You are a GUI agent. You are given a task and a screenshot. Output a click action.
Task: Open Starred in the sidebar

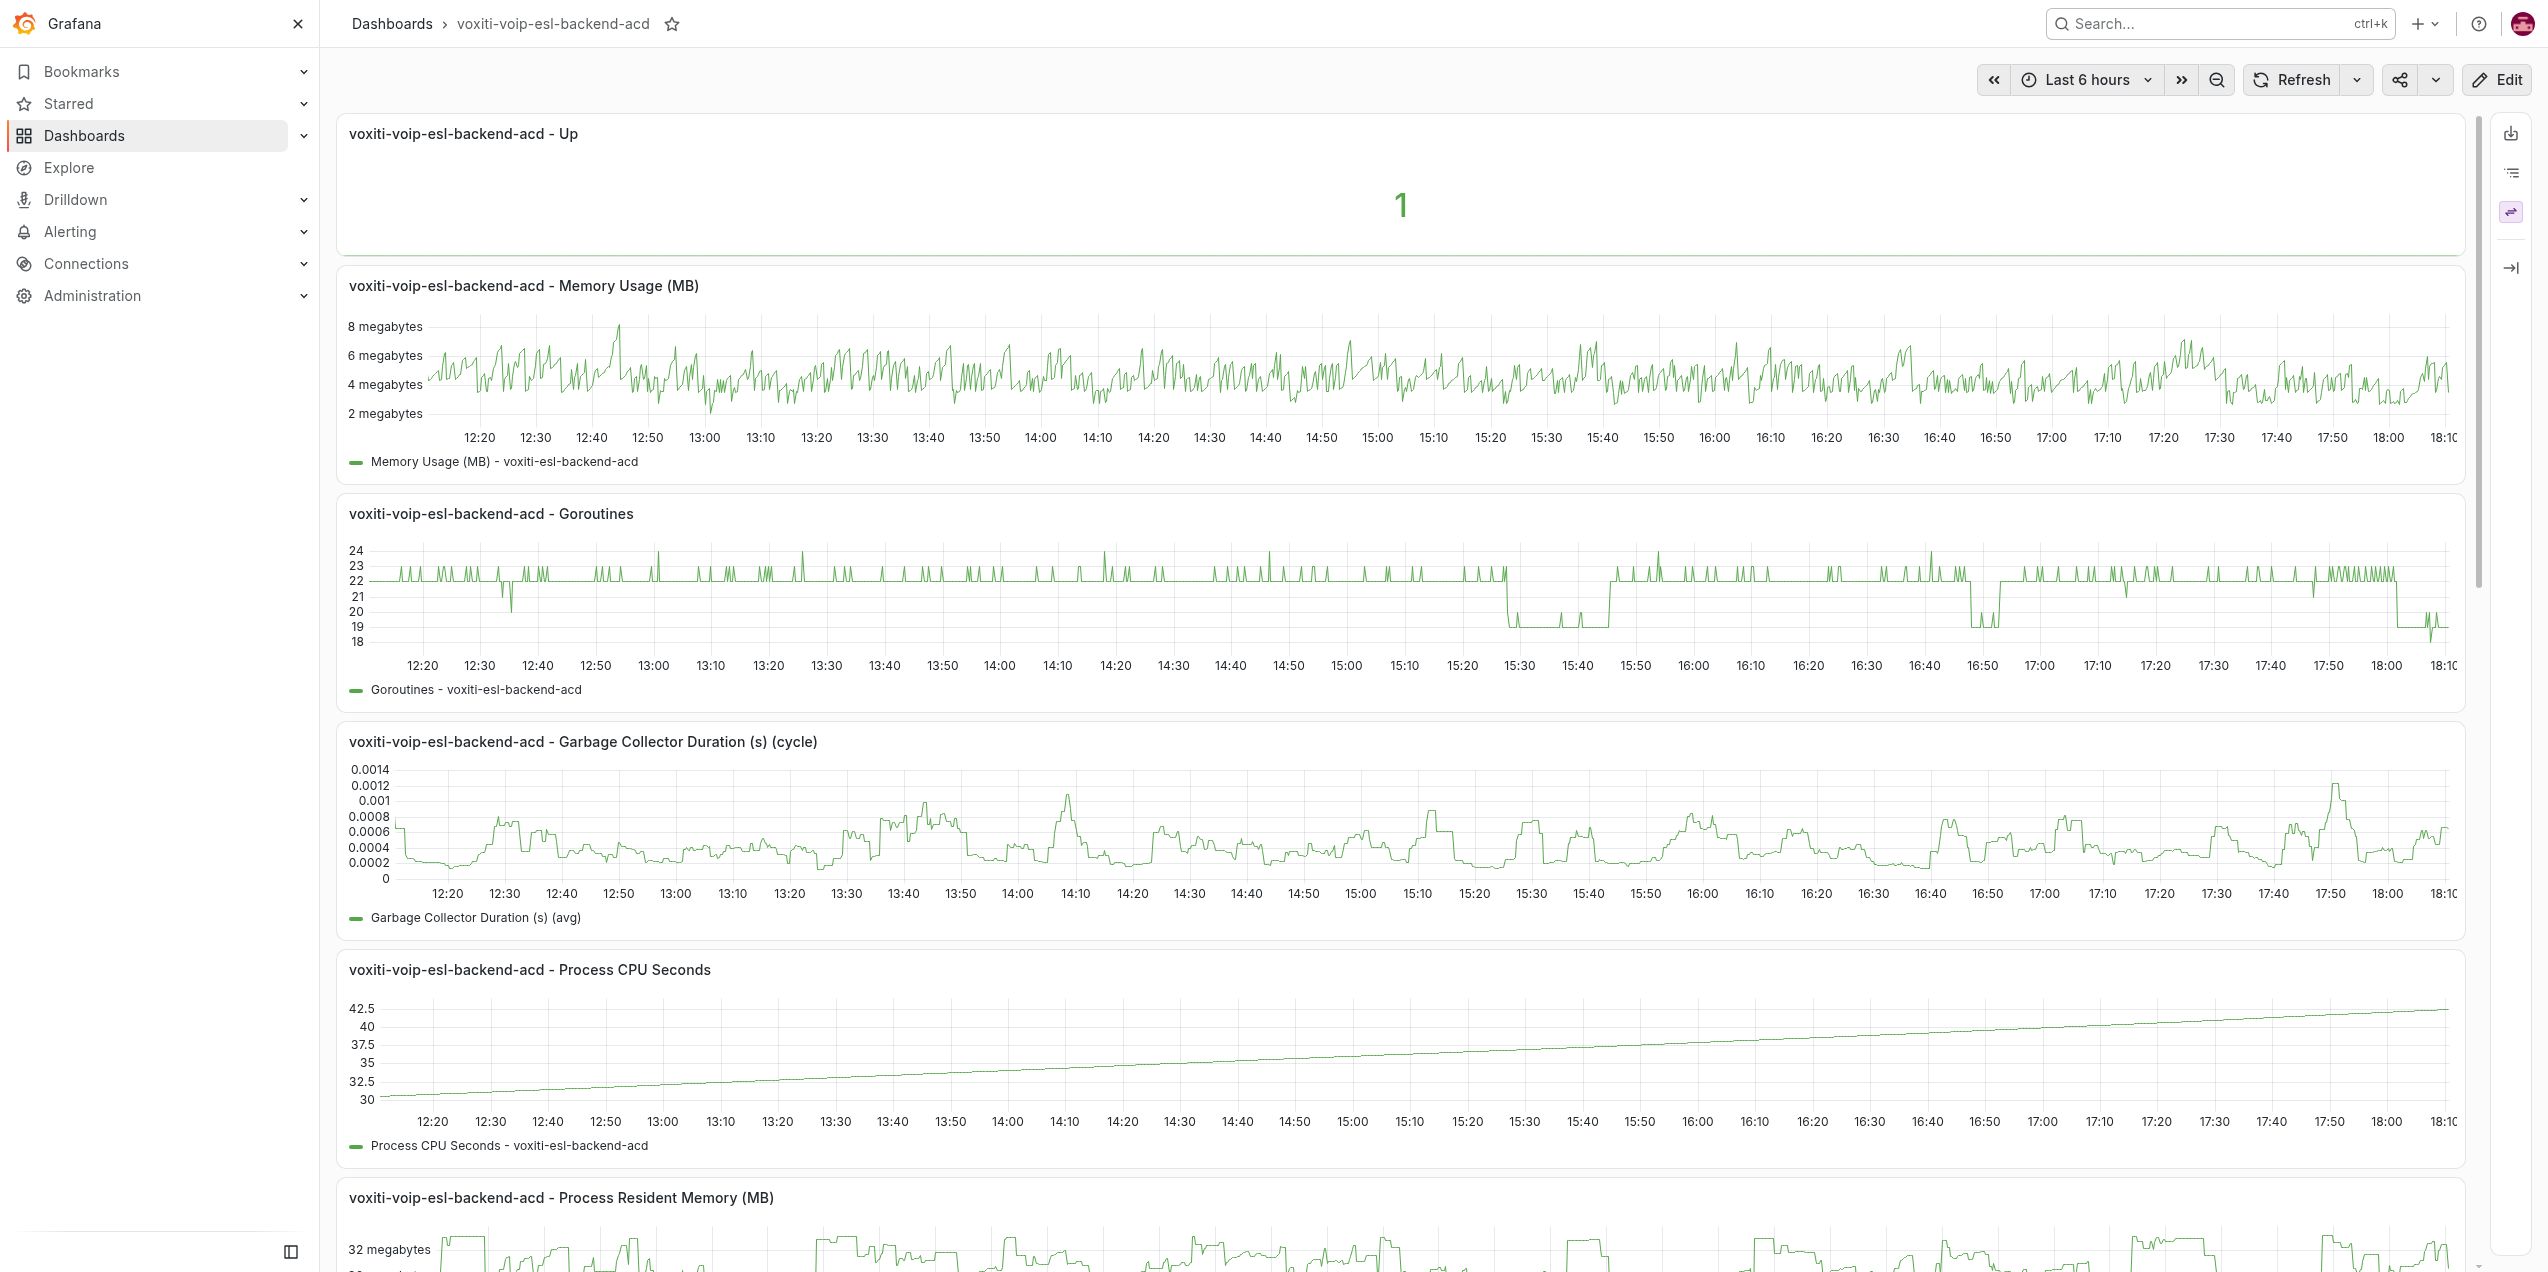[69, 104]
